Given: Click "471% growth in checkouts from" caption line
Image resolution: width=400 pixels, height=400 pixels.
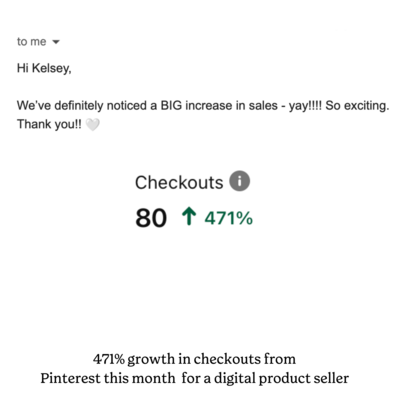Looking at the screenshot, I should coord(194,359).
